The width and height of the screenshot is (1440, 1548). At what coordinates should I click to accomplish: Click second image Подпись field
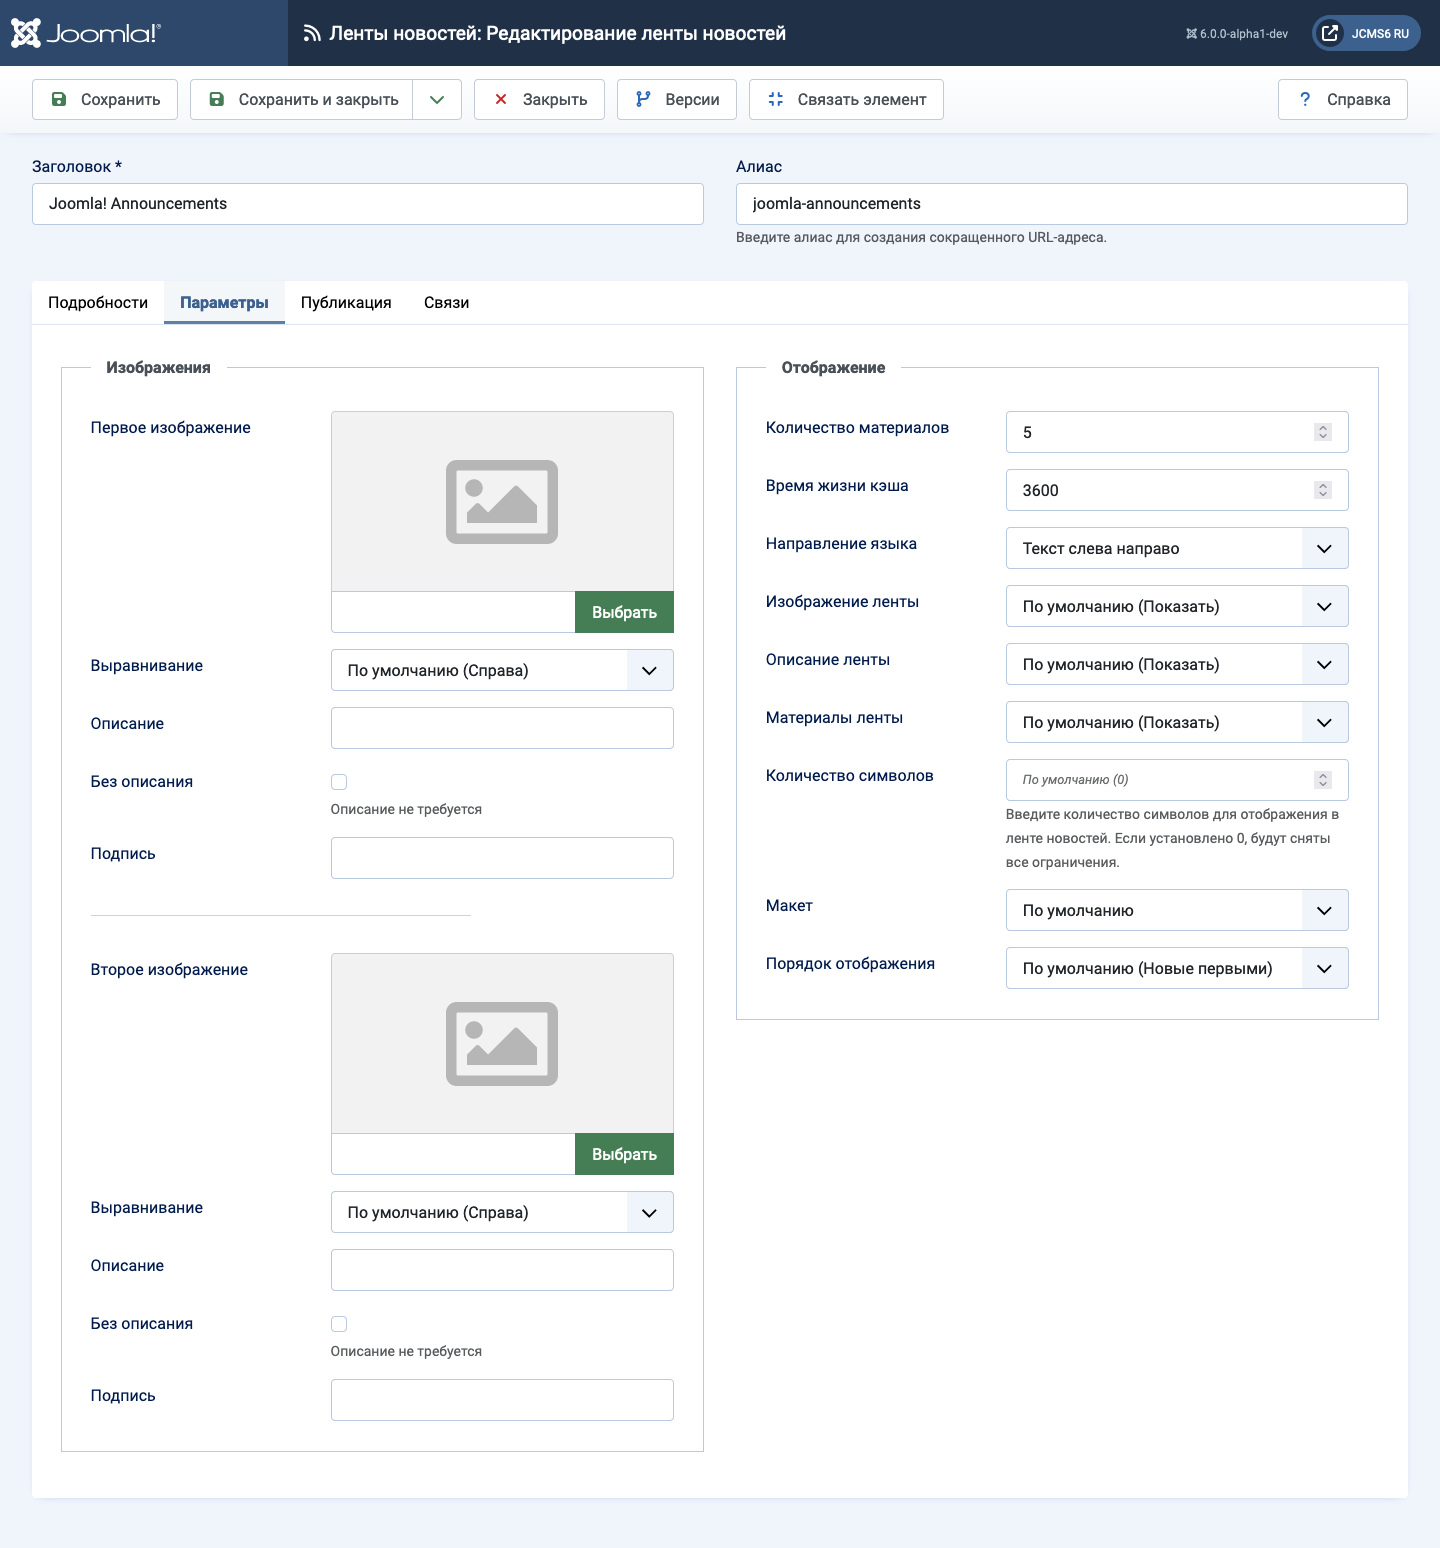click(x=502, y=1400)
